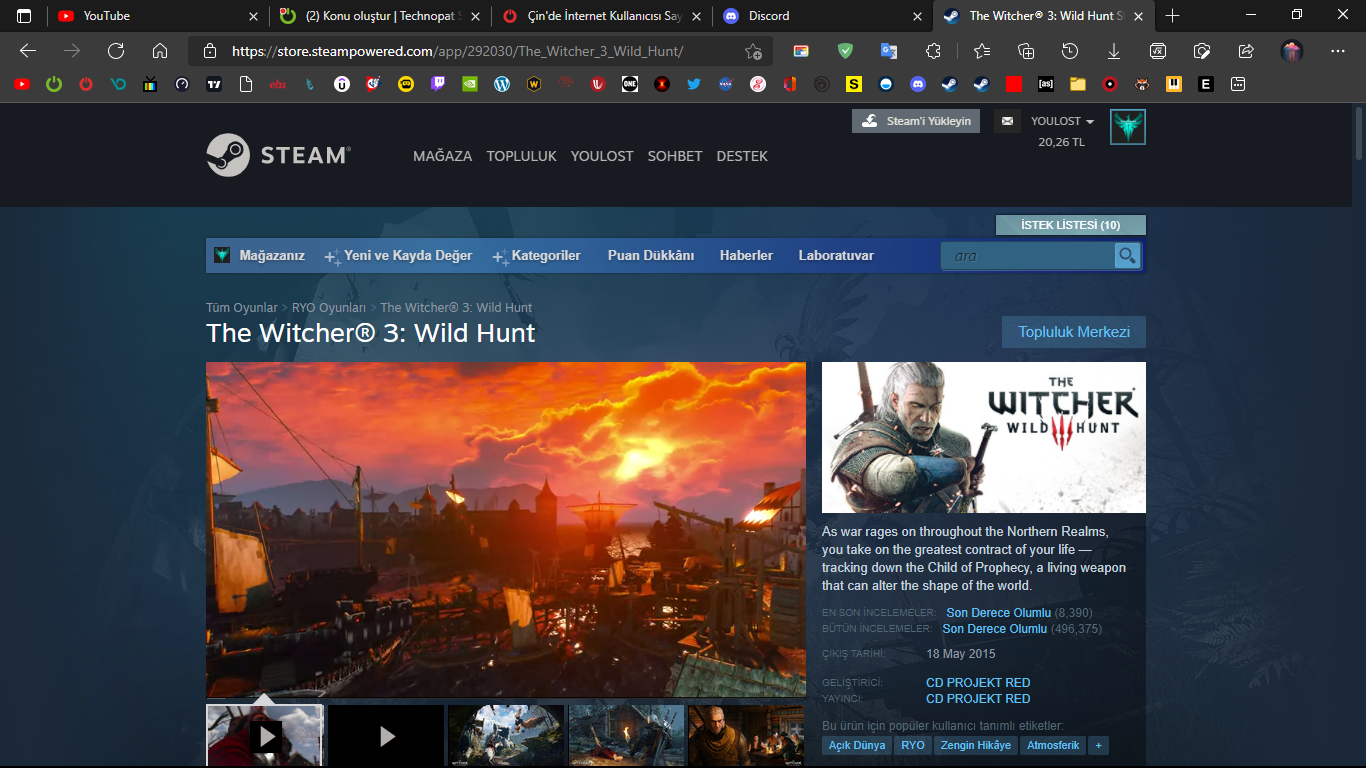Go back with the browser back arrow
The width and height of the screenshot is (1366, 768).
tap(28, 51)
